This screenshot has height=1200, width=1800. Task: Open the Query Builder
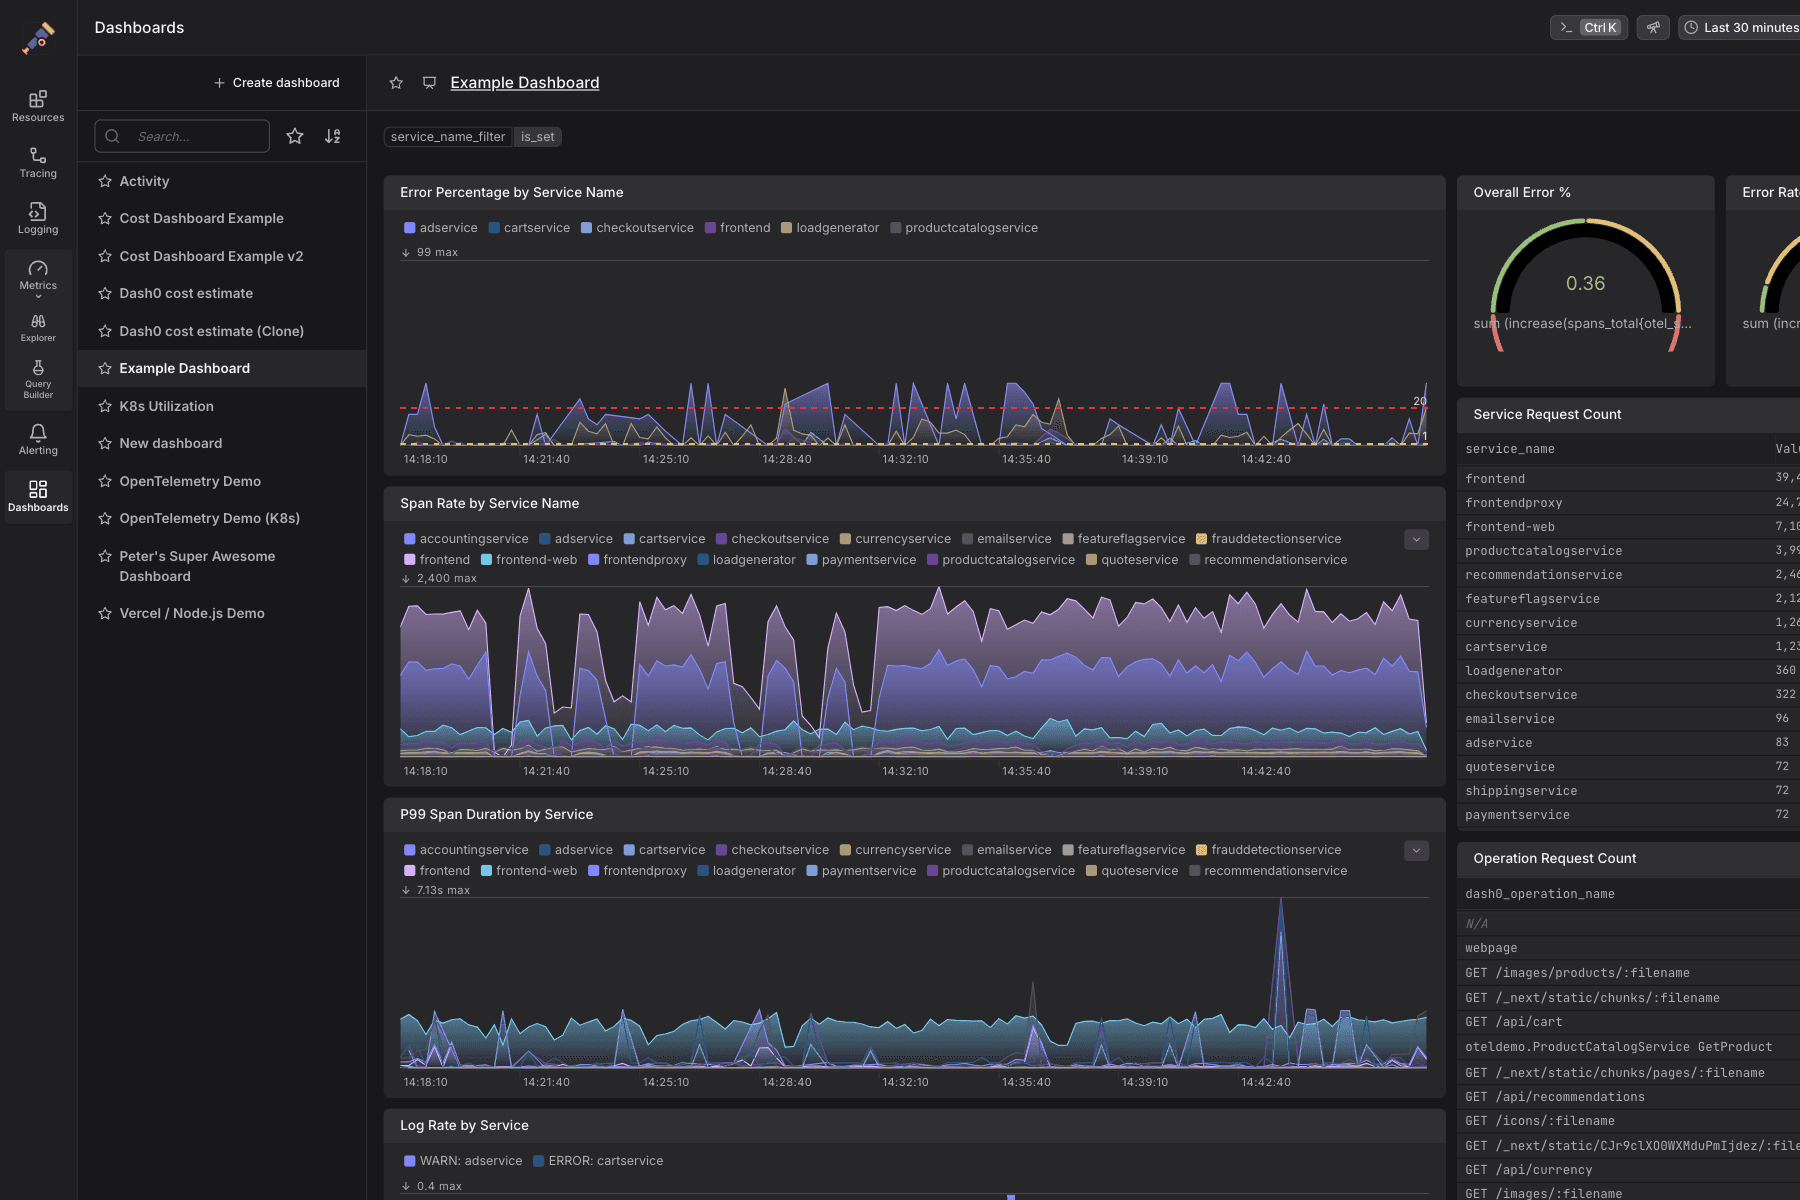click(x=38, y=379)
